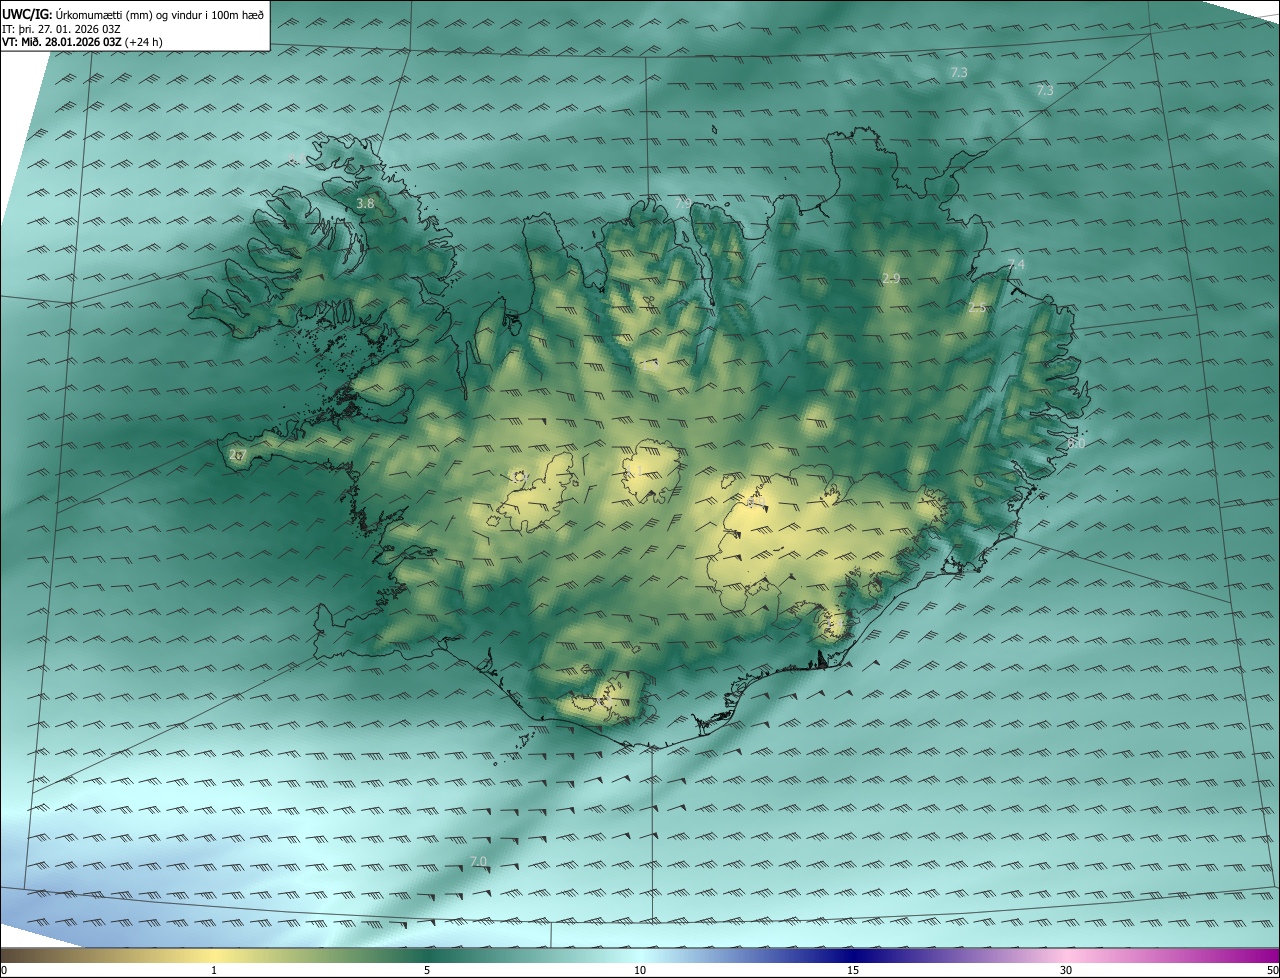1280x978 pixels.
Task: Click the 10 tick label on the colour scale
Action: pyautogui.click(x=640, y=971)
